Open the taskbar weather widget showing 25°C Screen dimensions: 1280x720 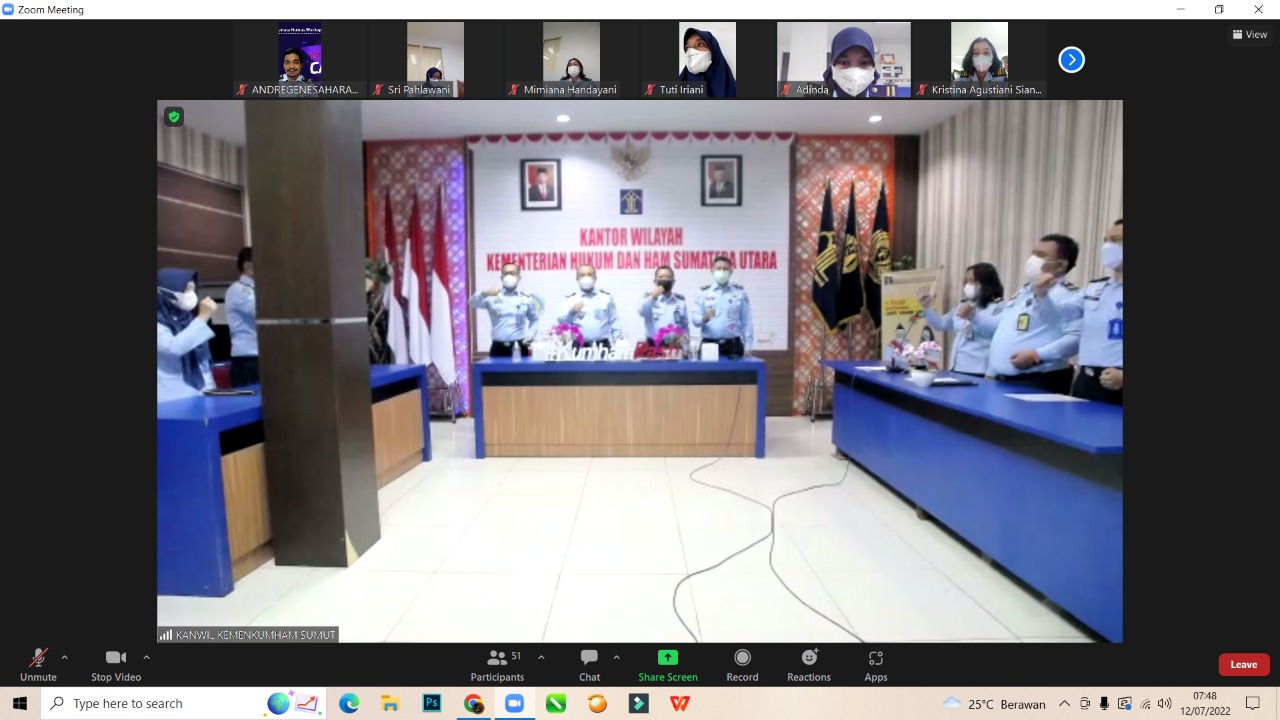point(995,704)
